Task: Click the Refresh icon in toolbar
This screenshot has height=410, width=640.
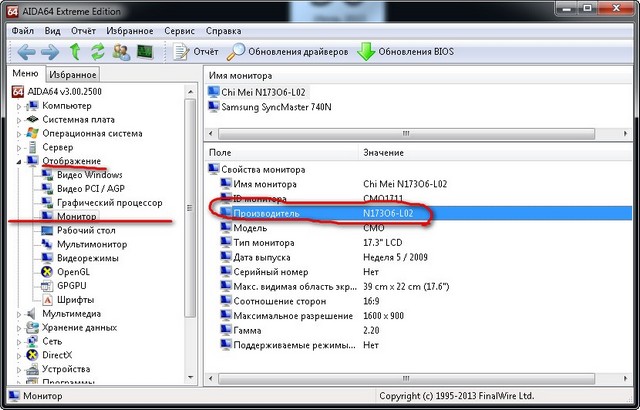Action: (98, 51)
